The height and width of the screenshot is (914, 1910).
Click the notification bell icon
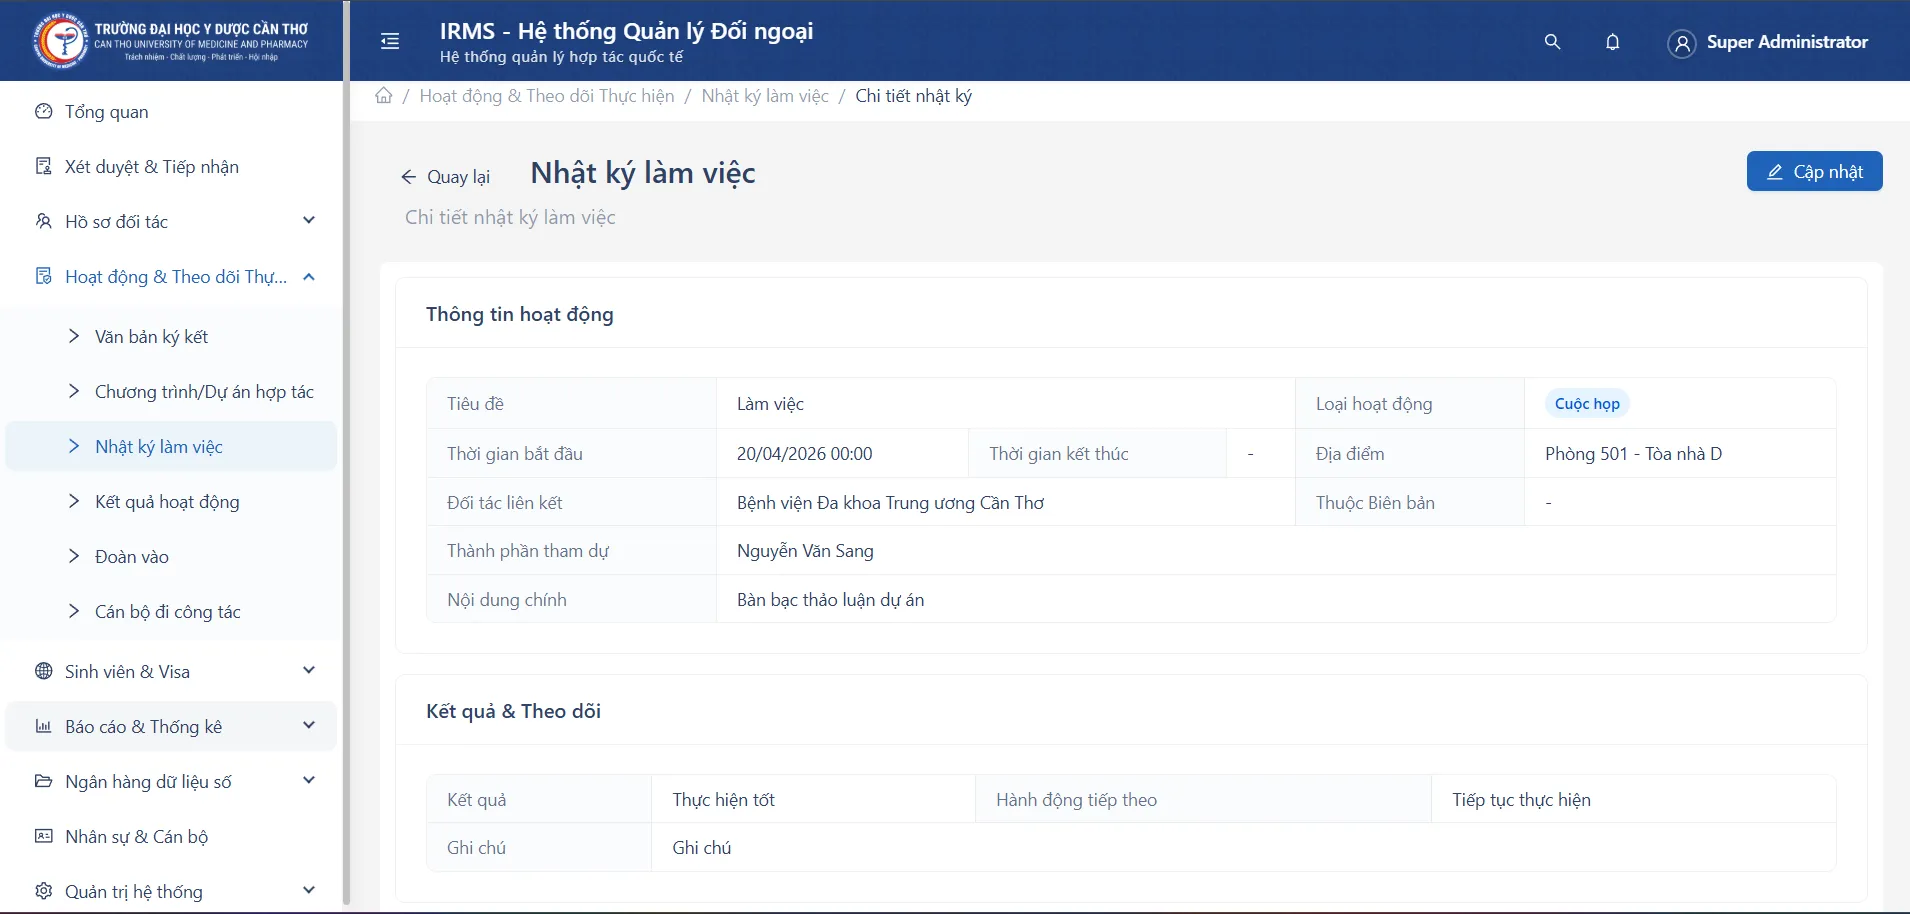1611,42
